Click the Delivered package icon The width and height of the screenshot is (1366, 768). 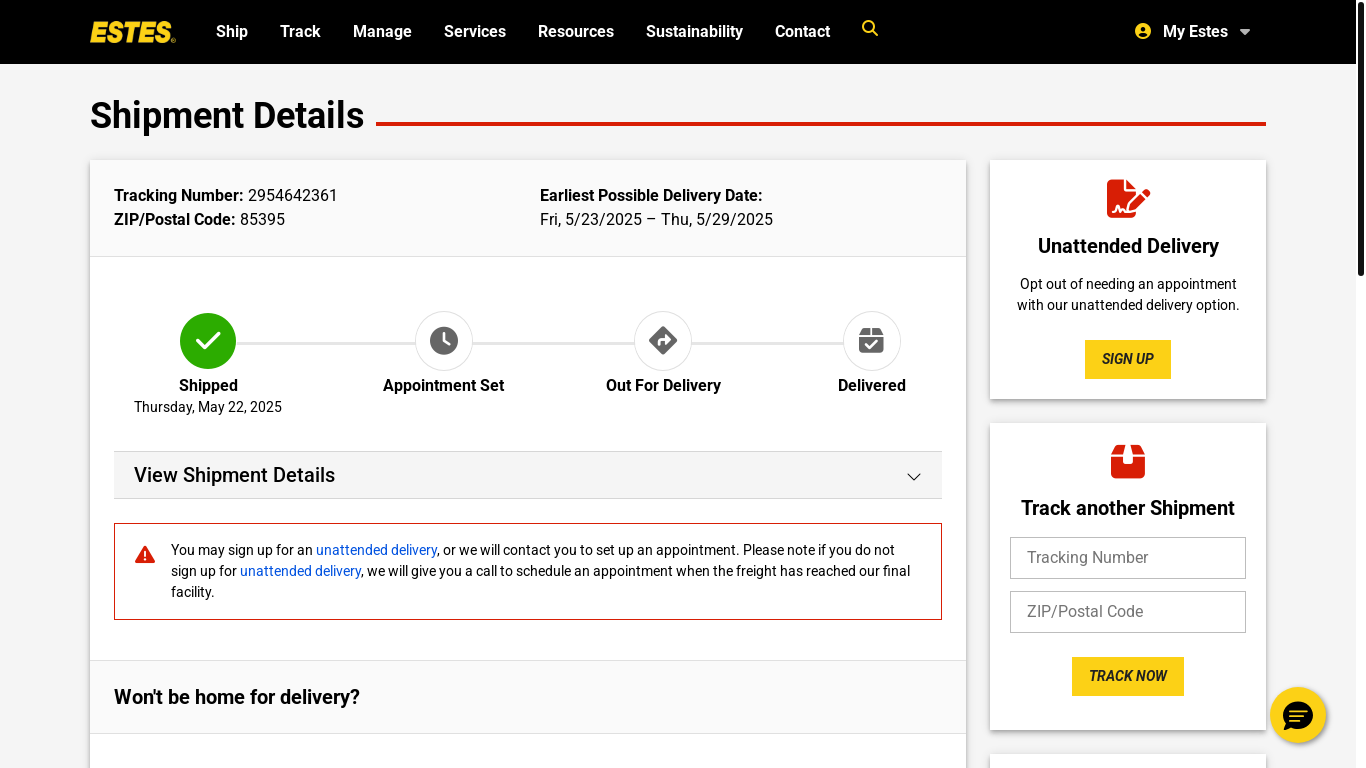click(872, 341)
